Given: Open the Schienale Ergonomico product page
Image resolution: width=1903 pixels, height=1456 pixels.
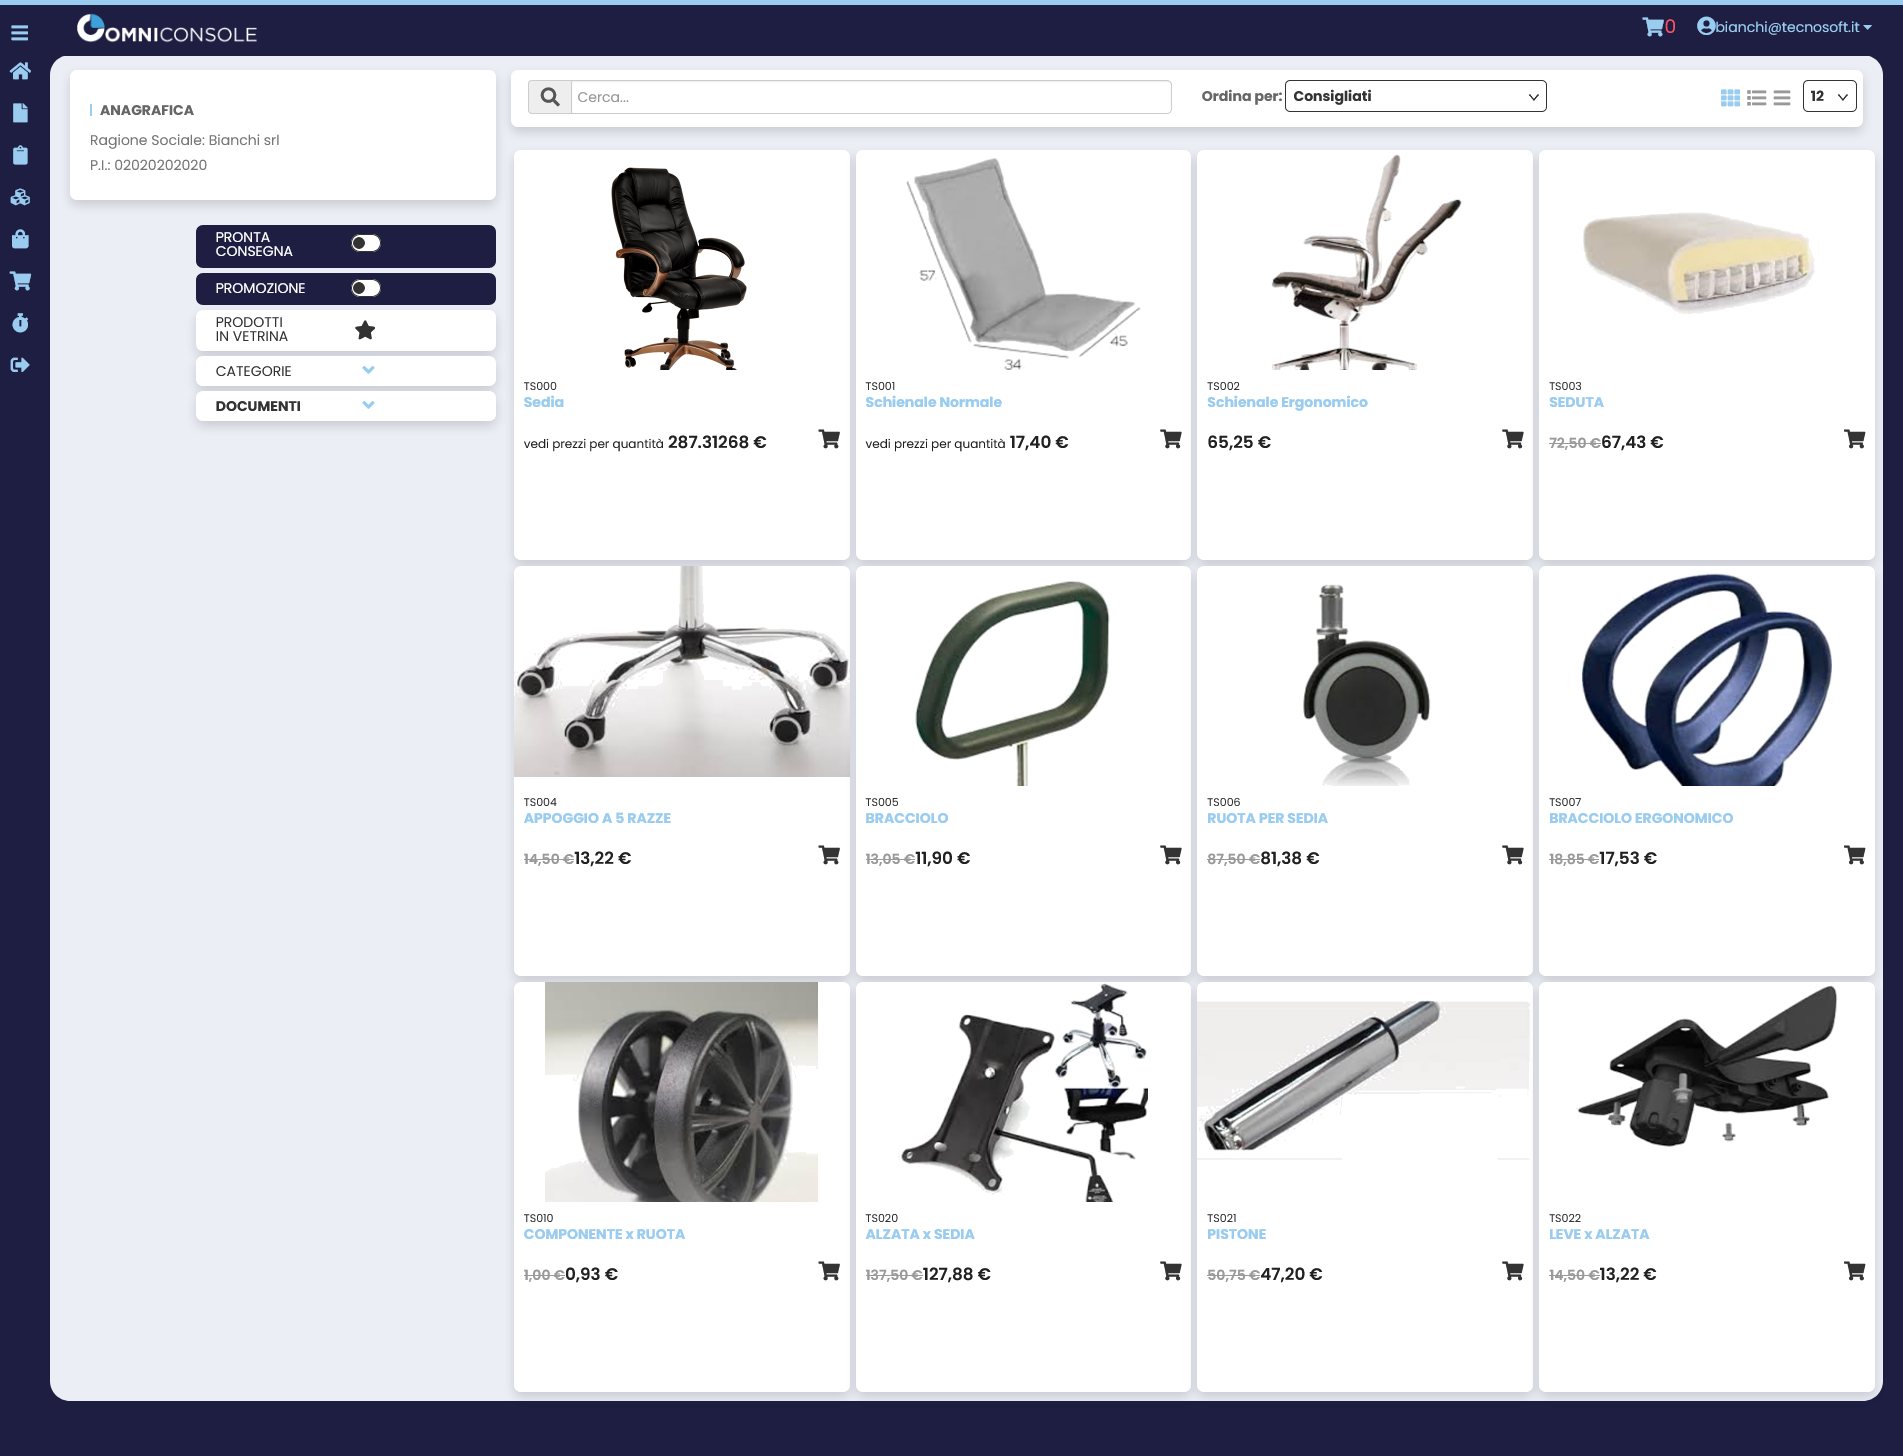Looking at the screenshot, I should [x=1287, y=401].
